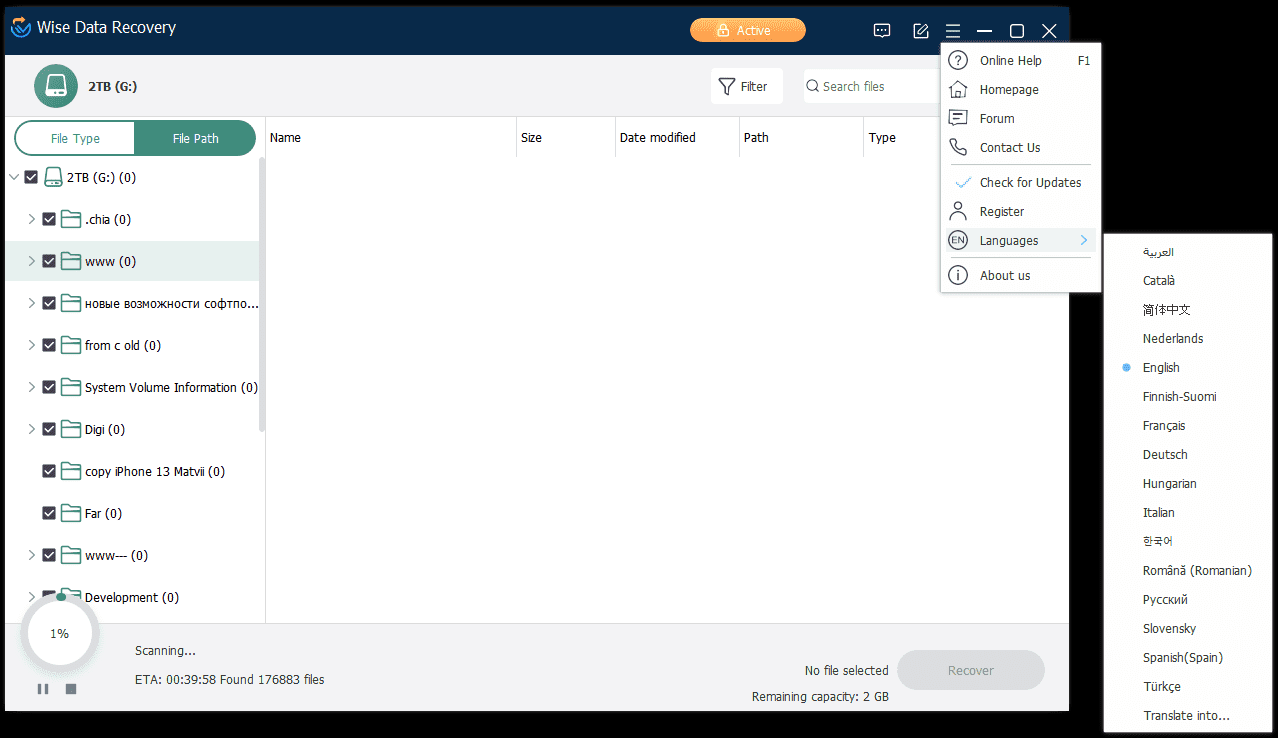Click the 2TB (G:) drive icon
The image size is (1278, 738).
[x=56, y=86]
